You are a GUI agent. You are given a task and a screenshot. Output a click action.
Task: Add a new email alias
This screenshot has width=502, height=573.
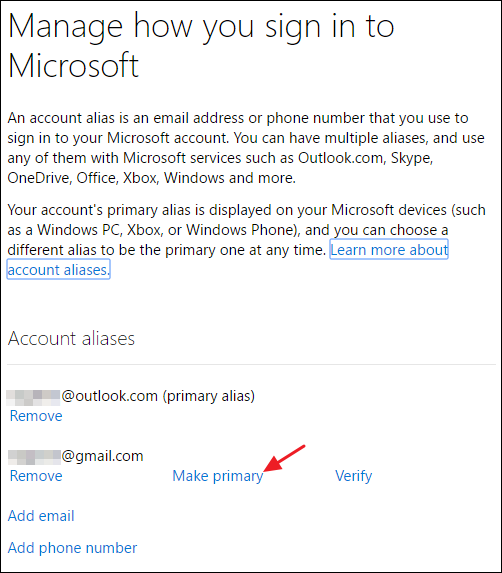coord(41,516)
